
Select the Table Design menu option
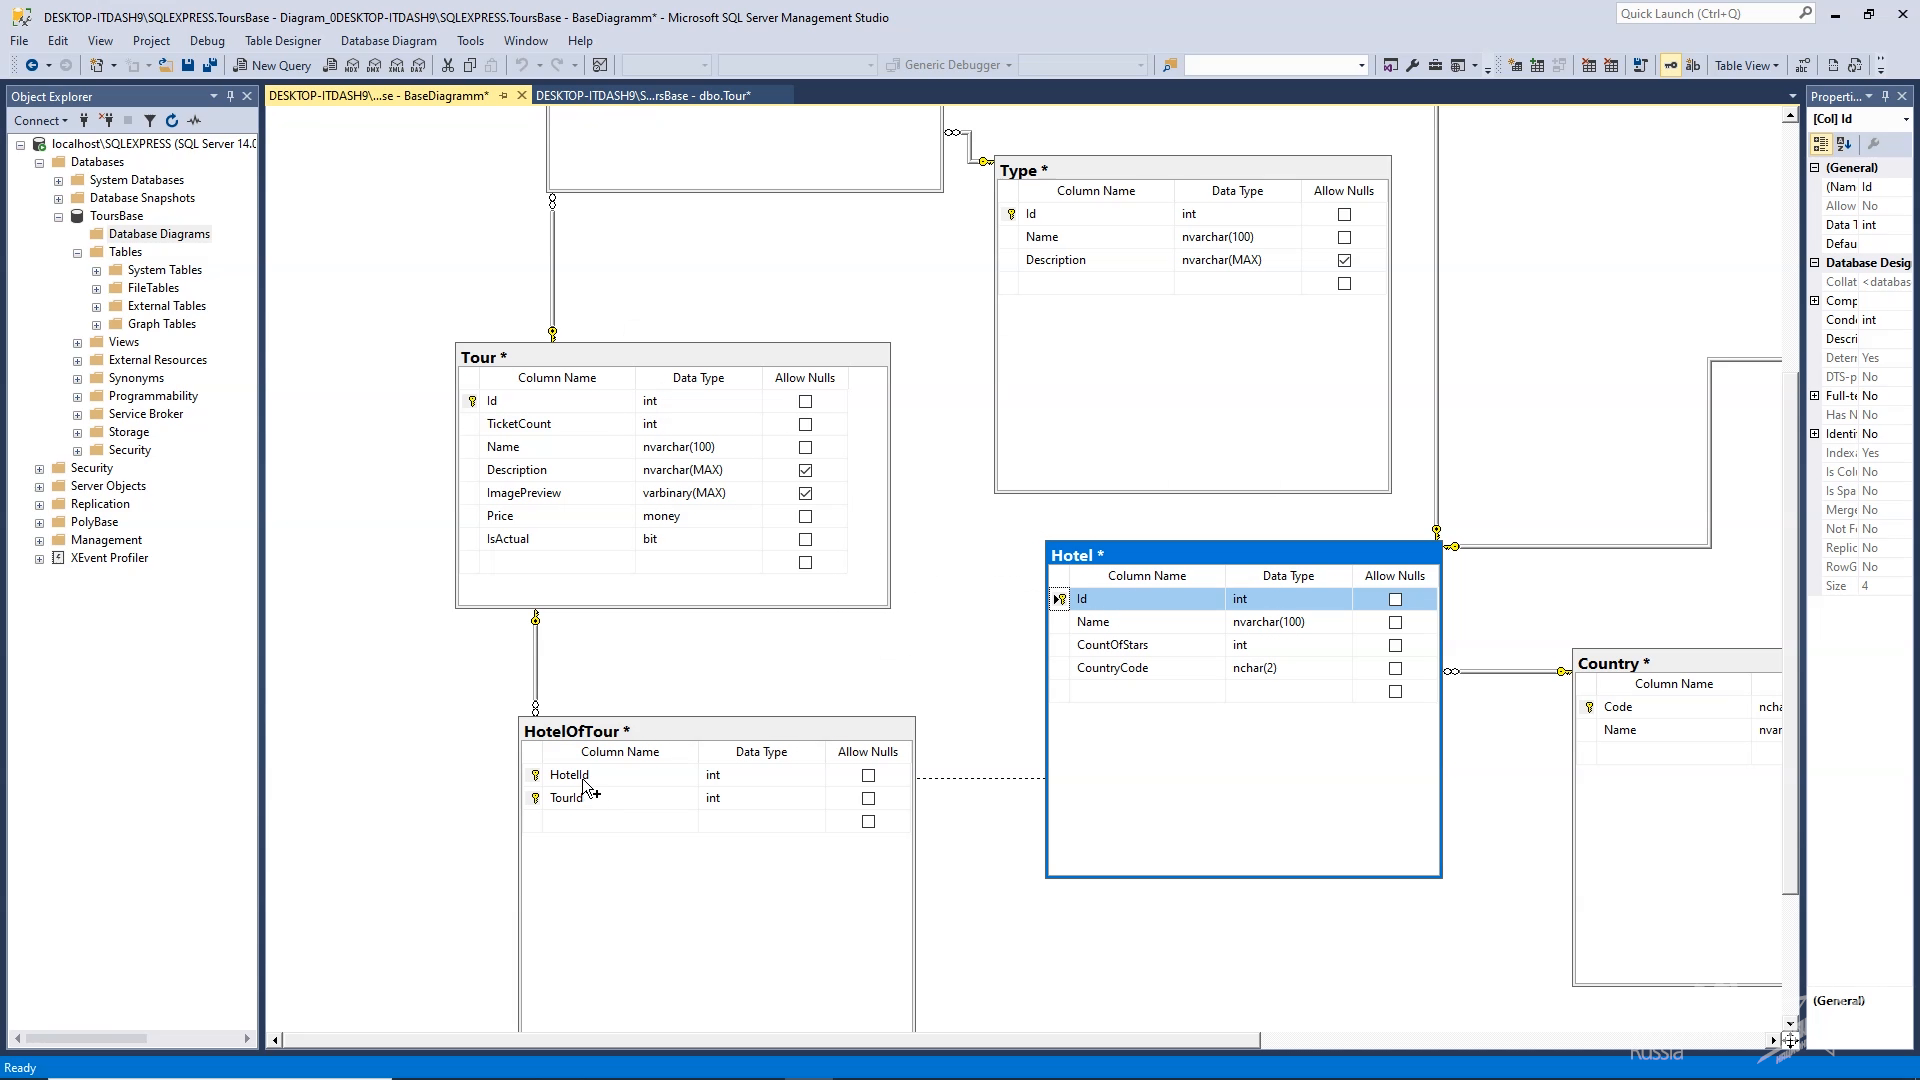(x=282, y=41)
